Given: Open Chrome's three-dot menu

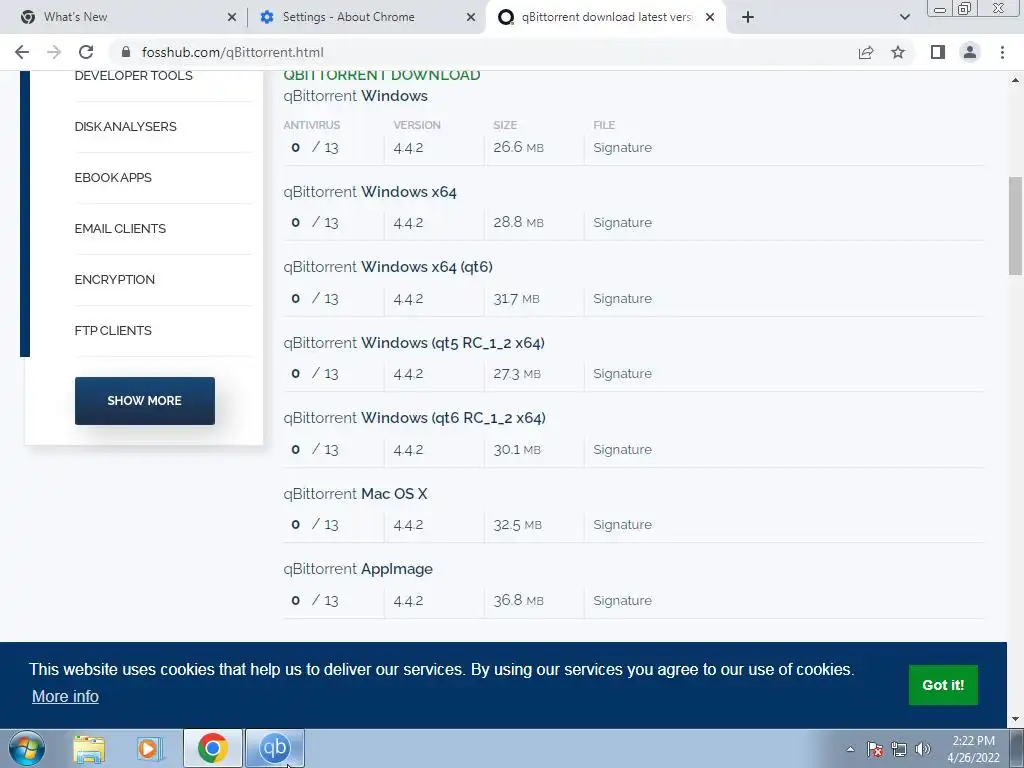Looking at the screenshot, I should [x=1002, y=52].
